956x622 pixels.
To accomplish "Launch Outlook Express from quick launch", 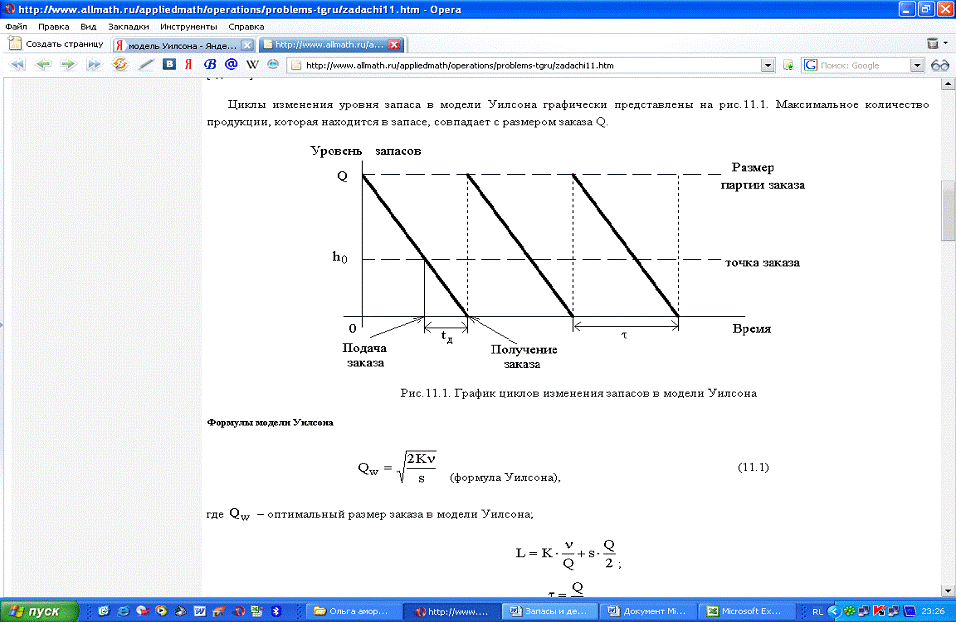I will point(104,611).
